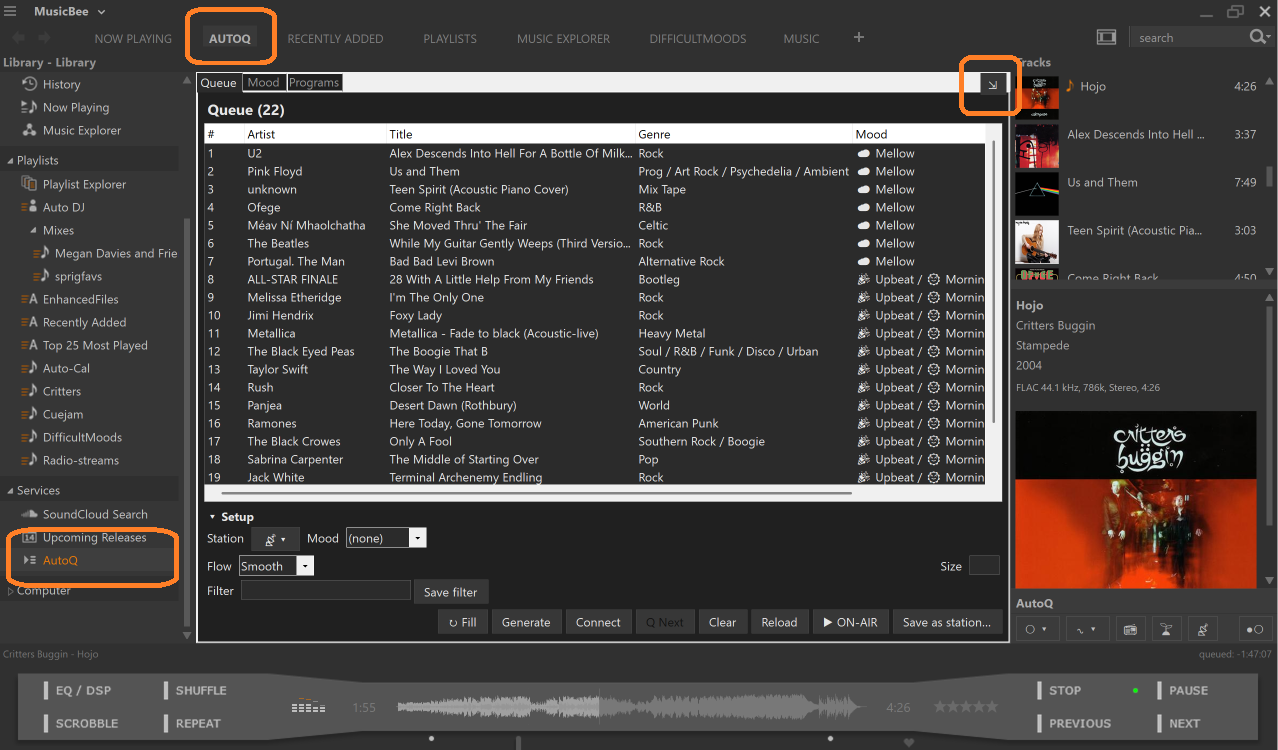Click the Connect button
The height and width of the screenshot is (750, 1278).
pos(598,622)
